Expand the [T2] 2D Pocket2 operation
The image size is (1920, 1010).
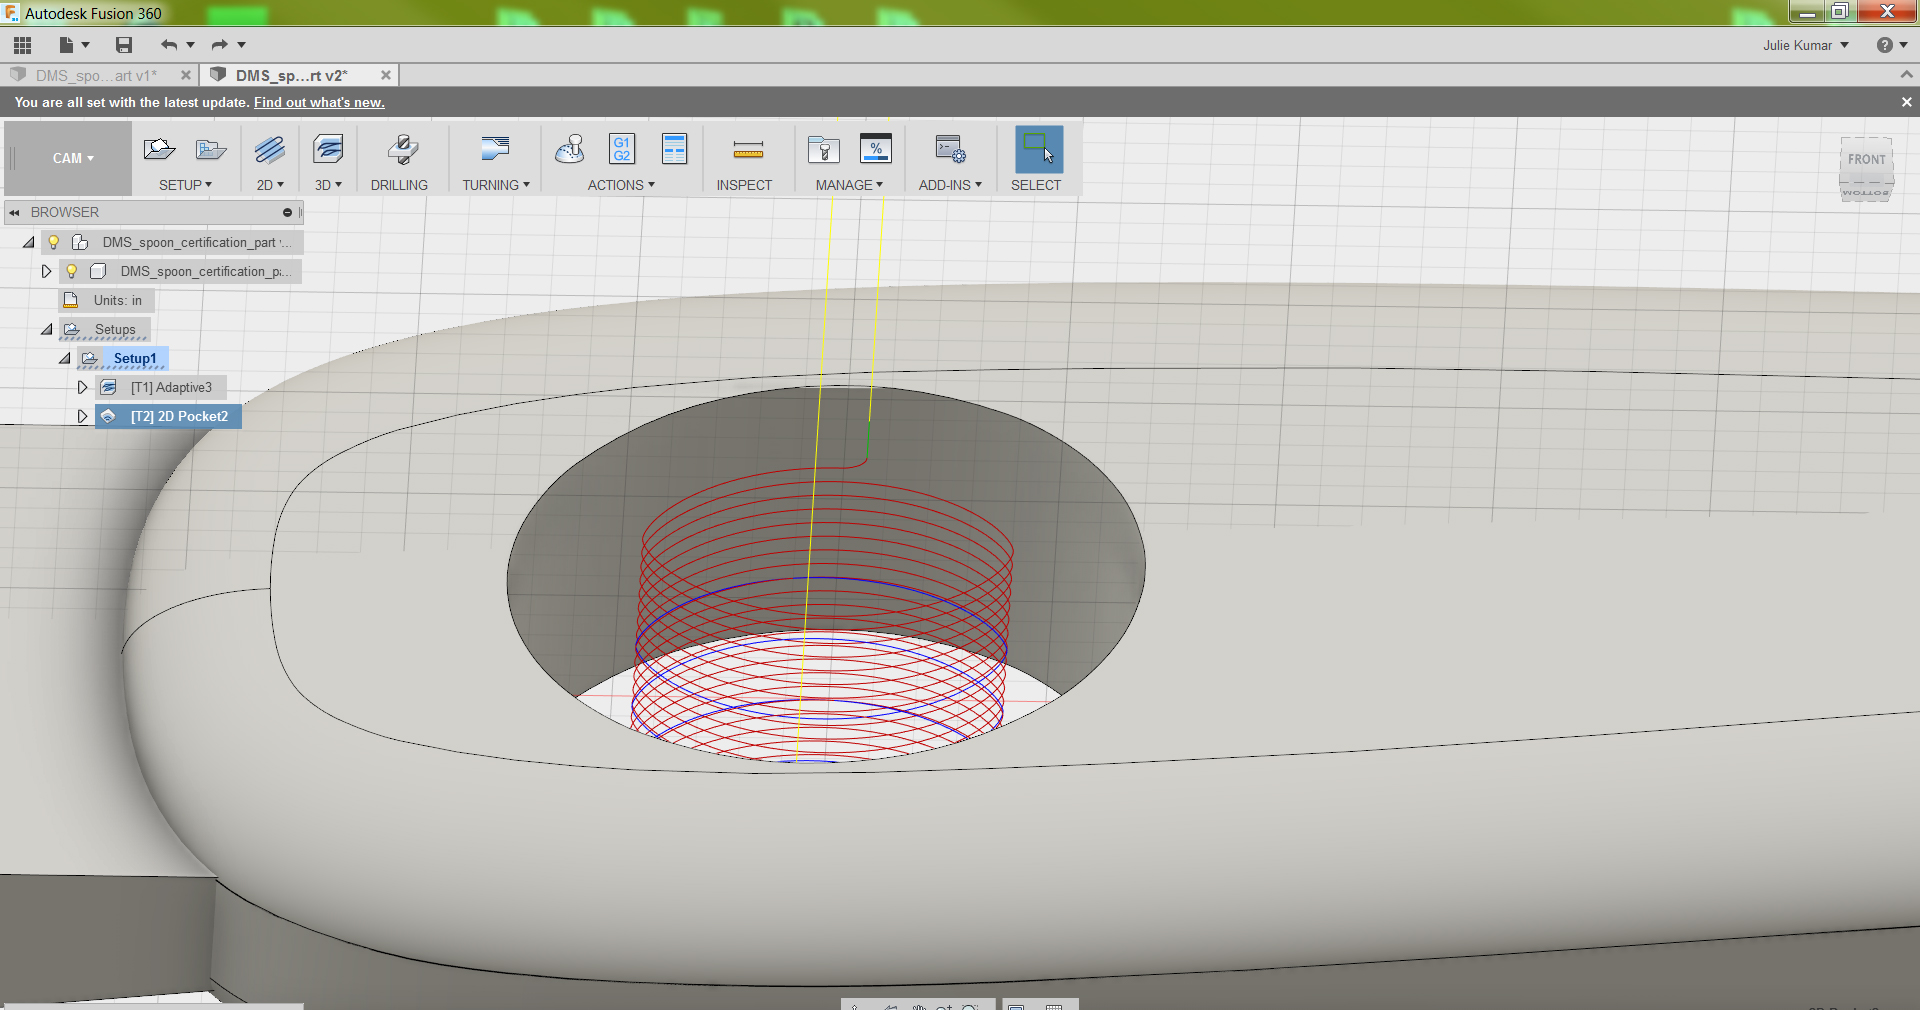[x=83, y=416]
